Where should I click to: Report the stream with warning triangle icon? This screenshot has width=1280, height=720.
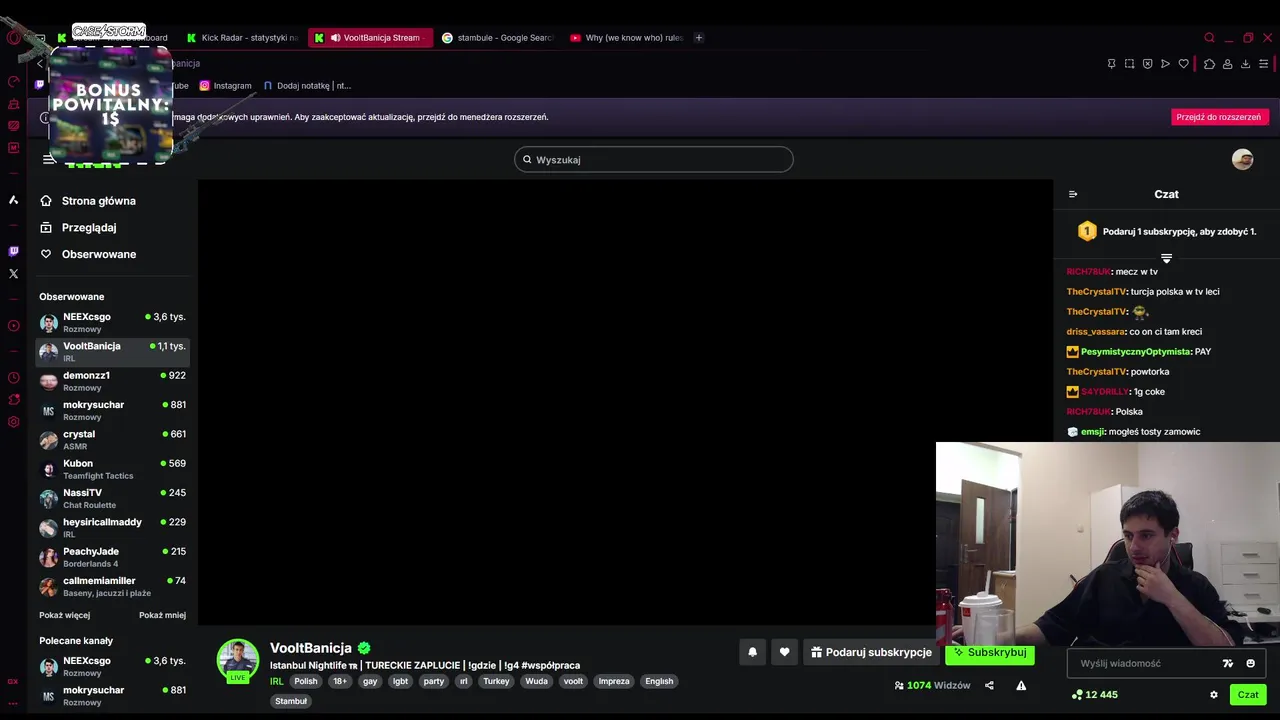click(x=1021, y=685)
